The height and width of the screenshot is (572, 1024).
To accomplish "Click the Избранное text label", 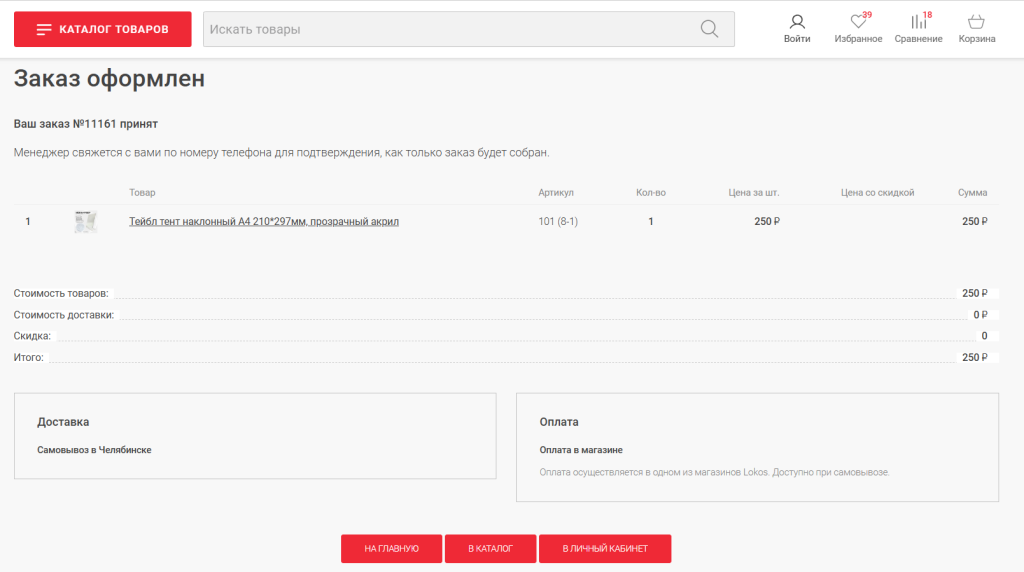I will pyautogui.click(x=858, y=39).
